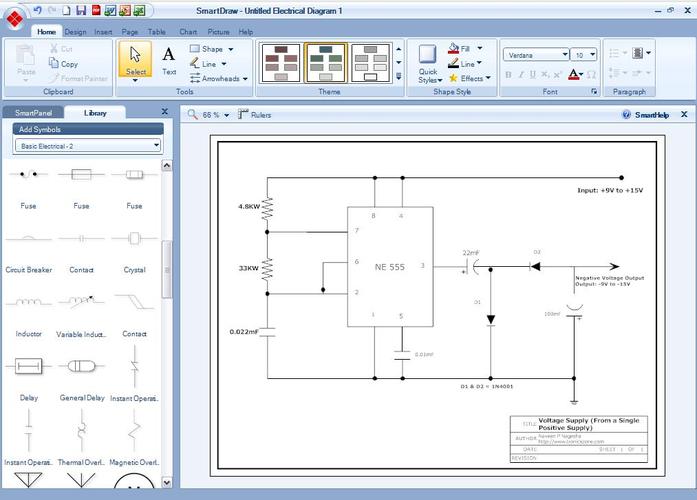Toggle Rulers display
The height and width of the screenshot is (500, 697).
pyautogui.click(x=254, y=115)
